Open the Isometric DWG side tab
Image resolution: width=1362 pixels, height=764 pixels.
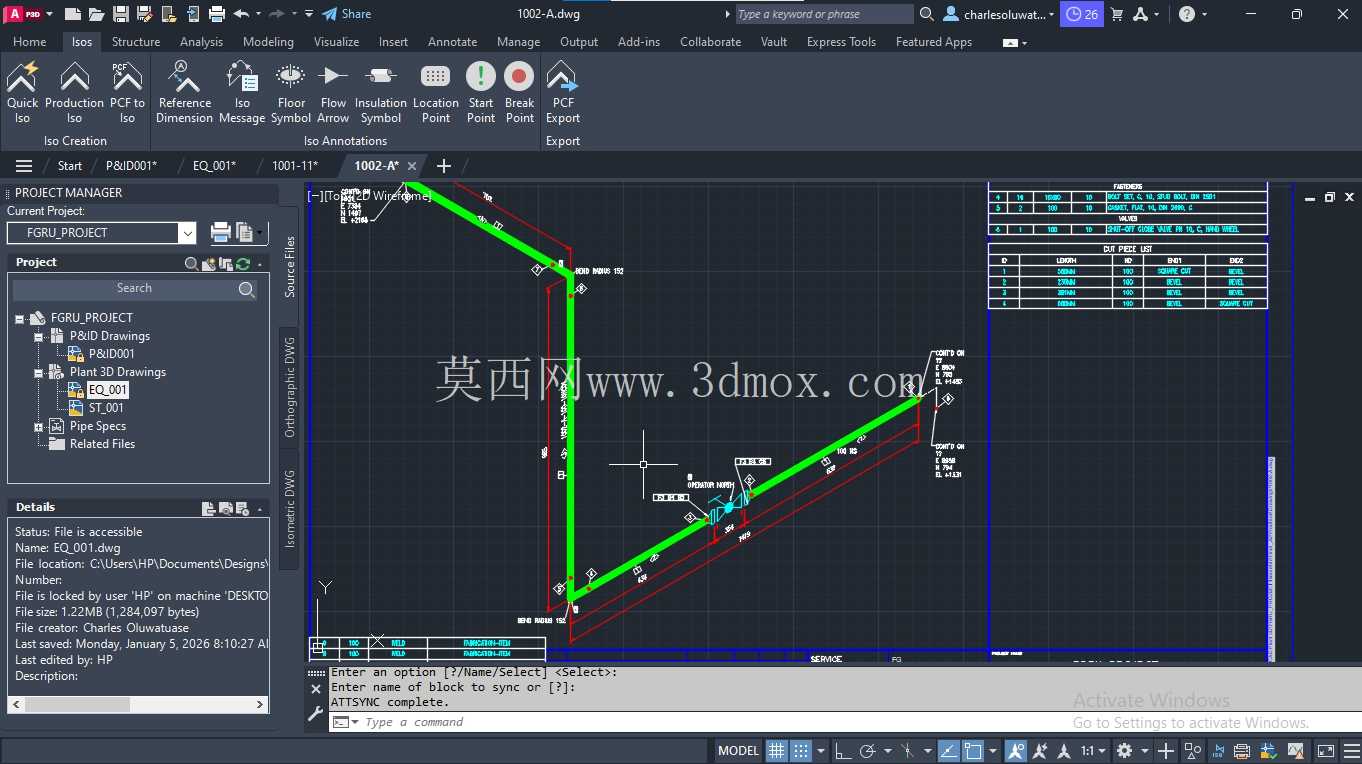pyautogui.click(x=290, y=509)
